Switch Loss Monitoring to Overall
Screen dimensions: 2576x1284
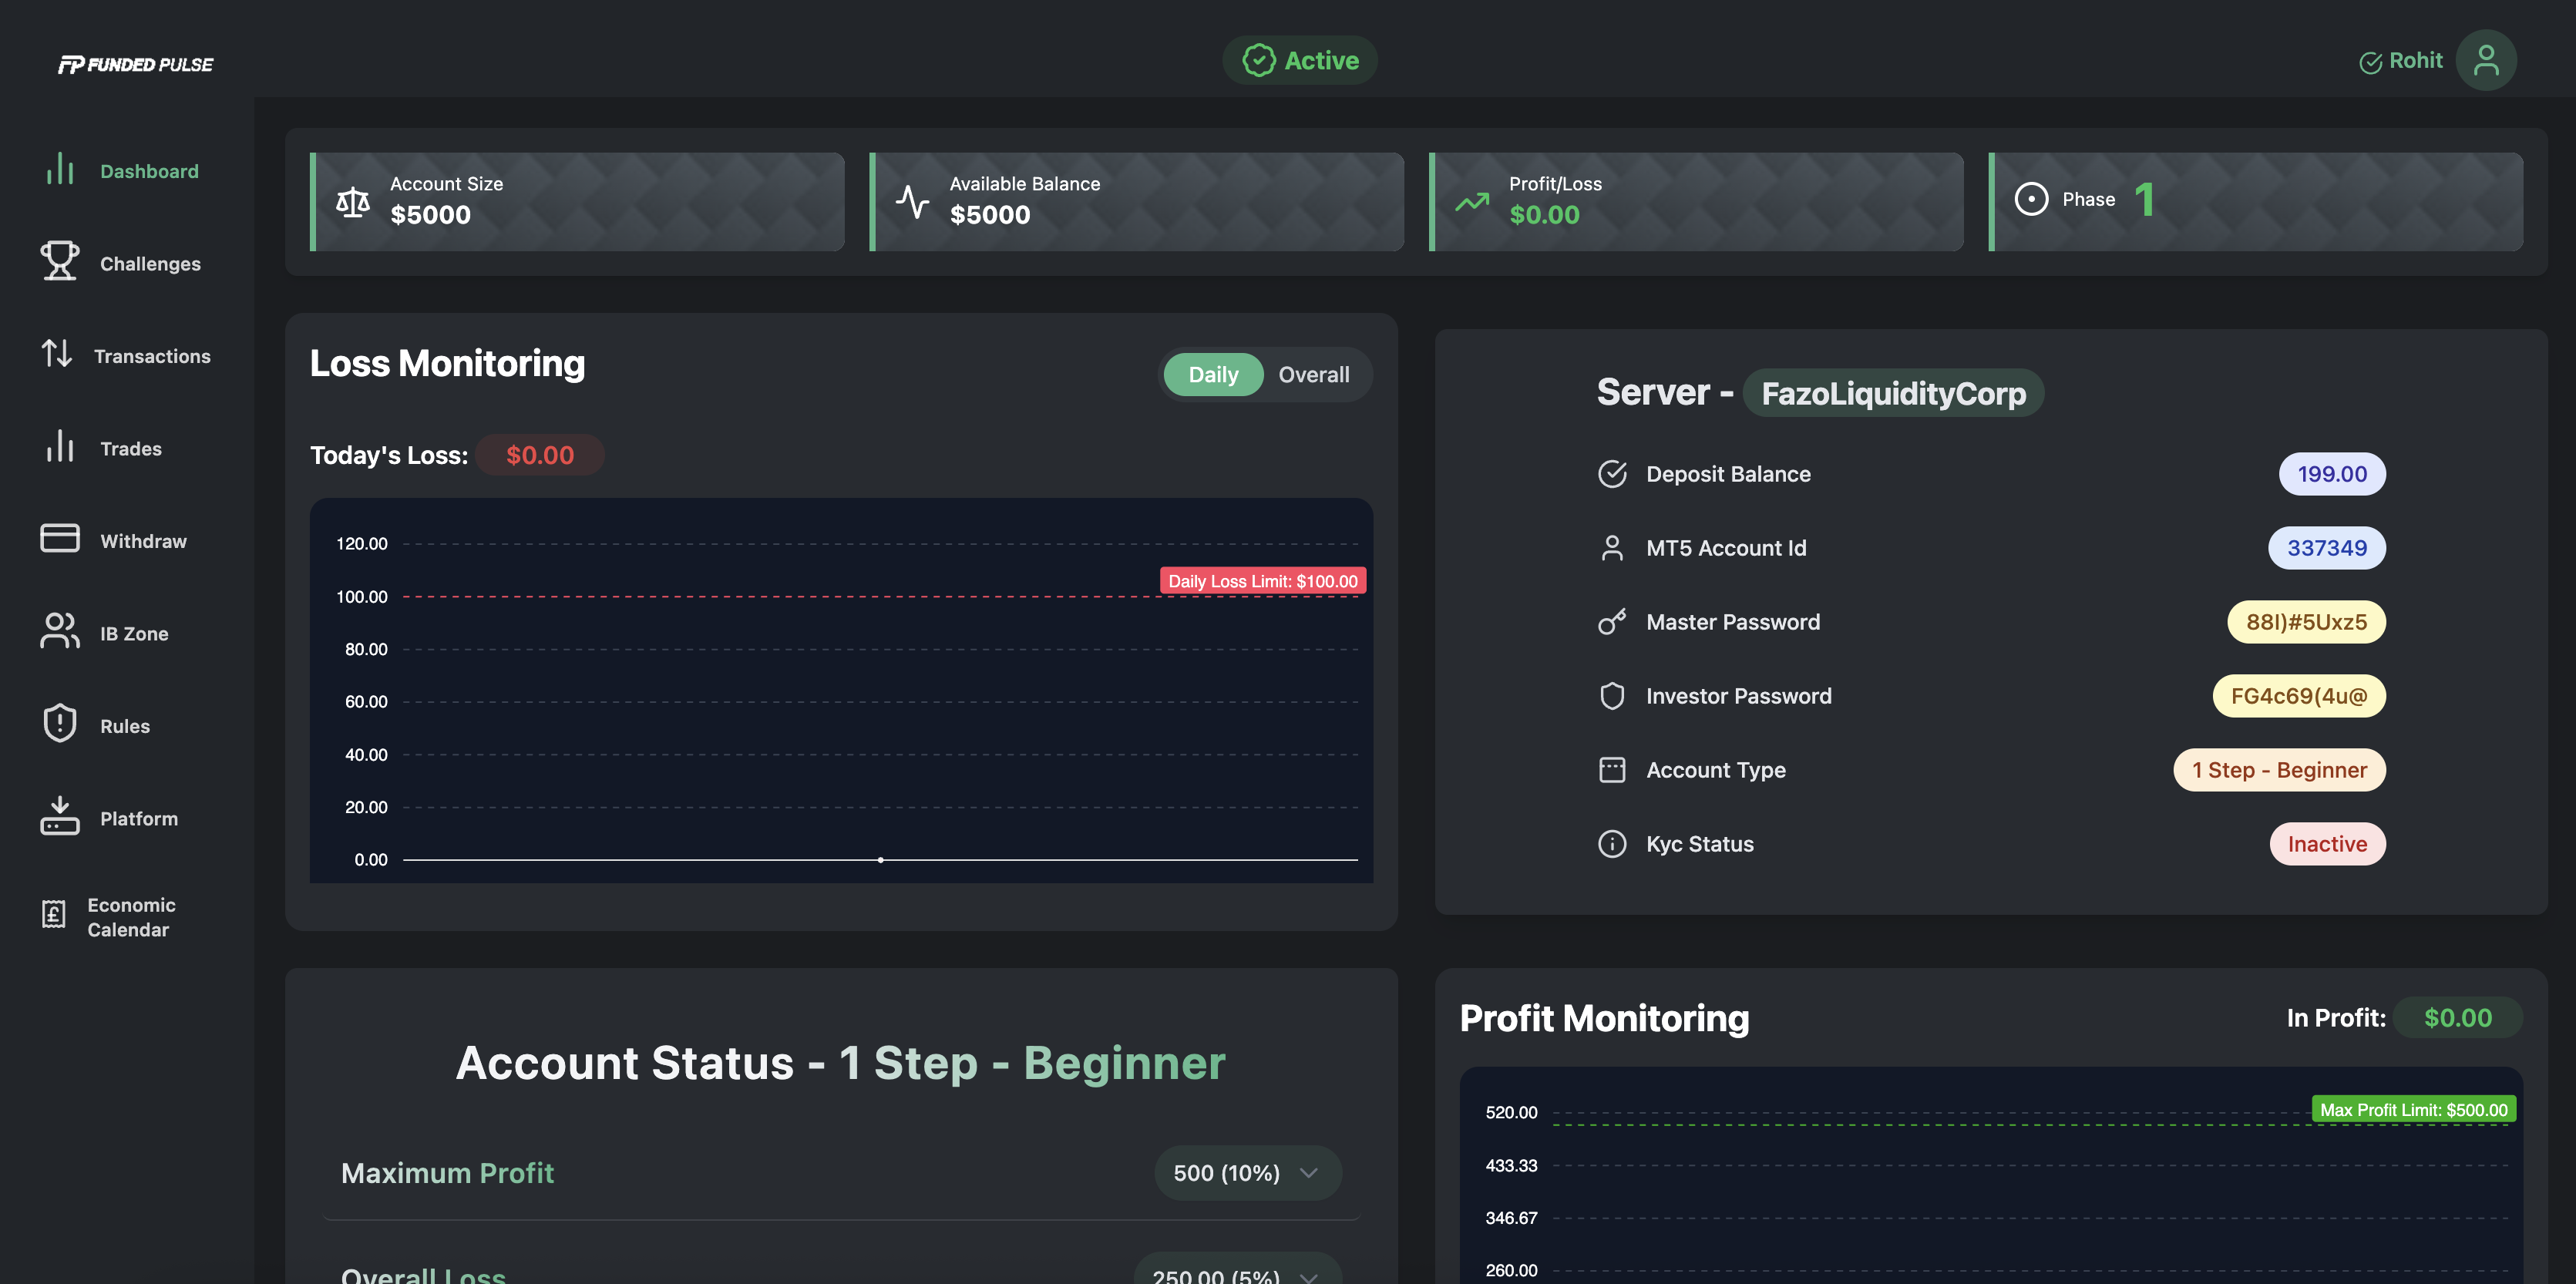tap(1313, 375)
